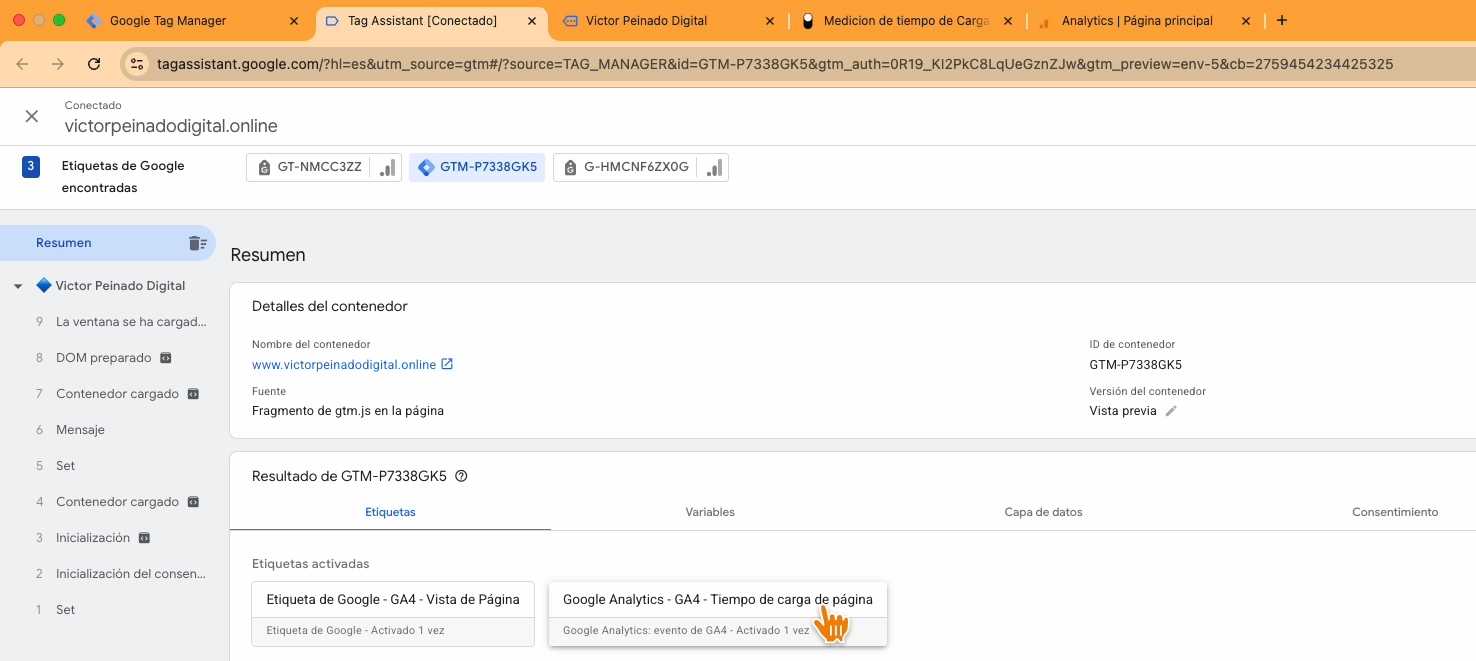Click Fragmento de gtm.js en la página text

pos(348,411)
